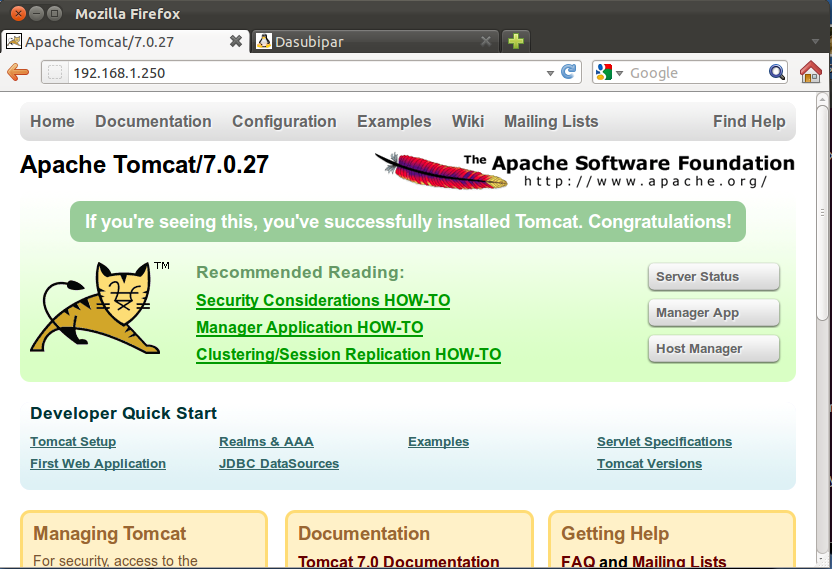Open the list all tabs dropdown

pos(816,41)
